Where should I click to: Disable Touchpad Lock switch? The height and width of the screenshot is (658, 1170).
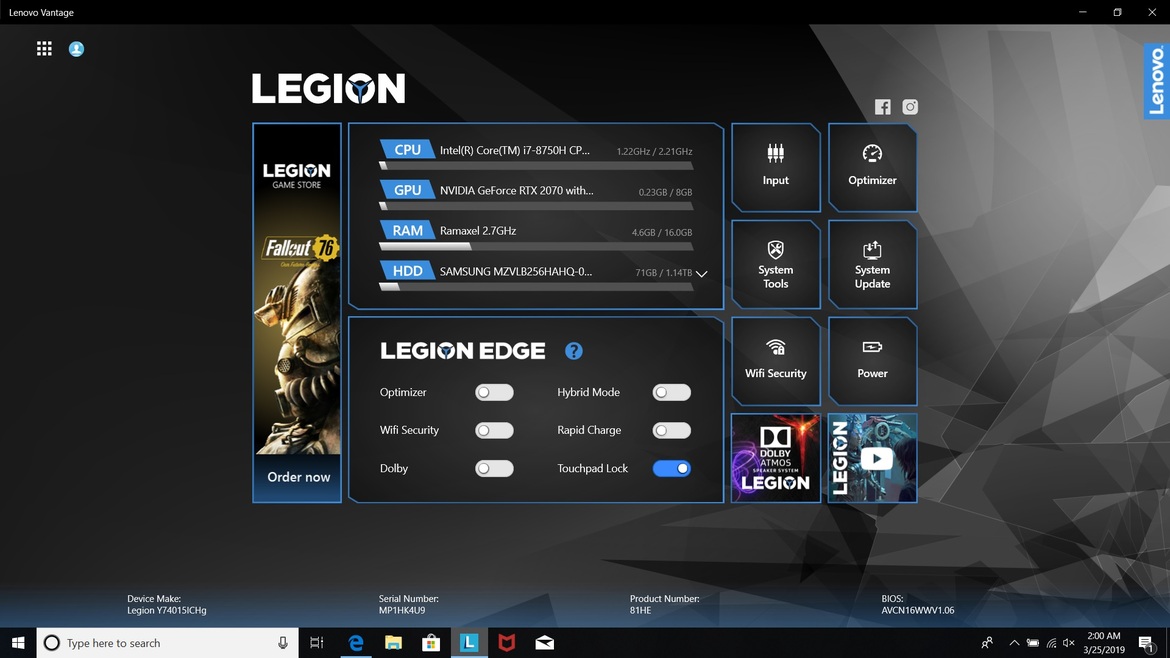(x=672, y=469)
